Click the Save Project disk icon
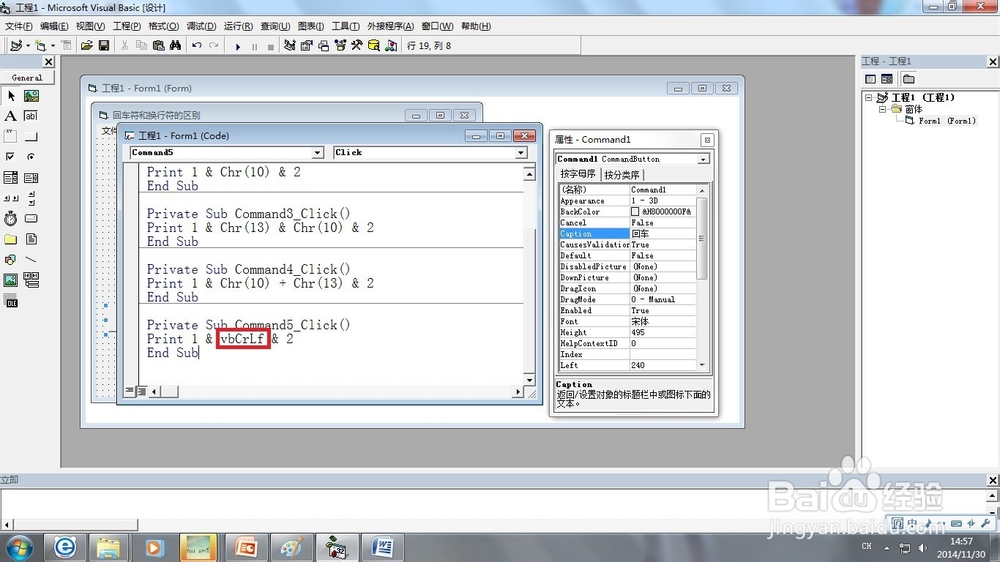The image size is (1000, 562). (x=103, y=45)
